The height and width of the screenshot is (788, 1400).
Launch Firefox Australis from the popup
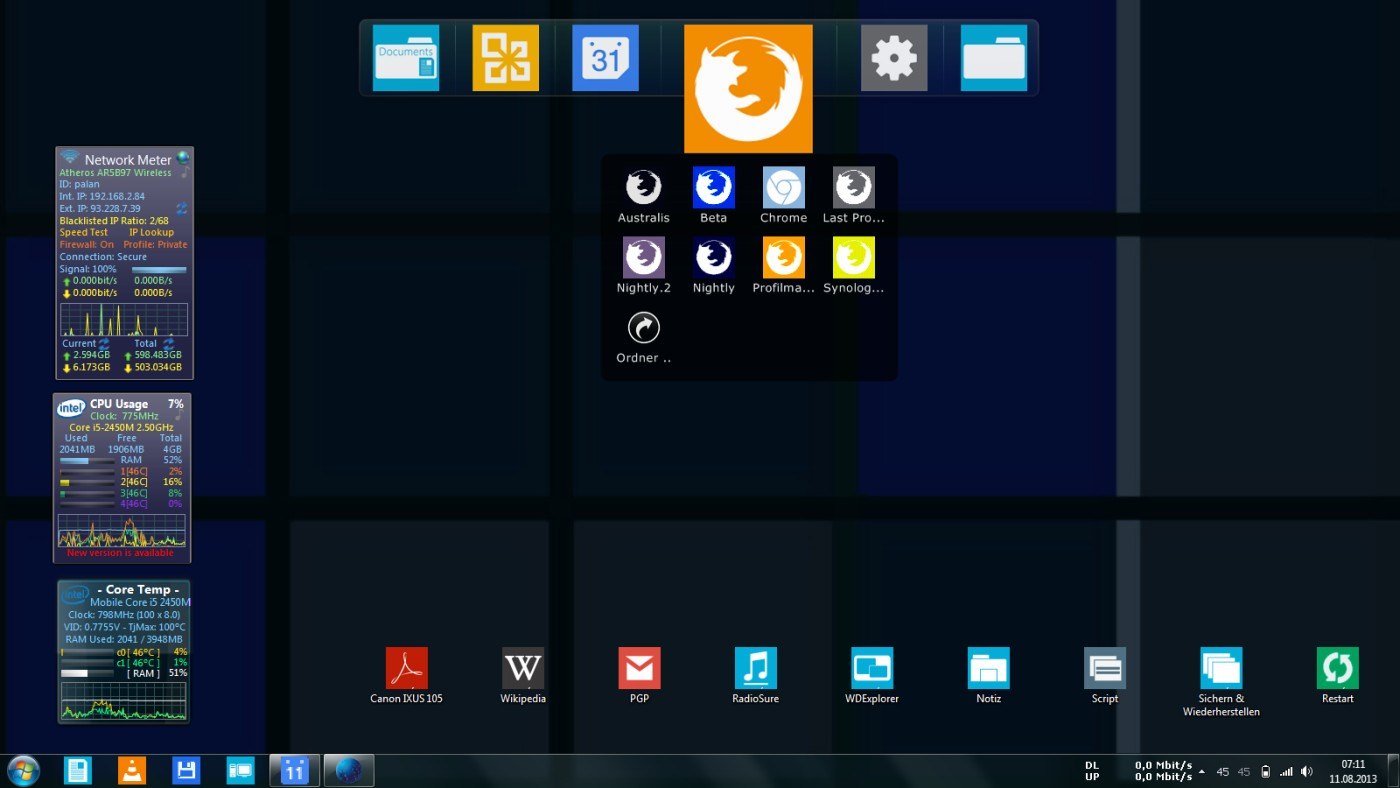(644, 196)
